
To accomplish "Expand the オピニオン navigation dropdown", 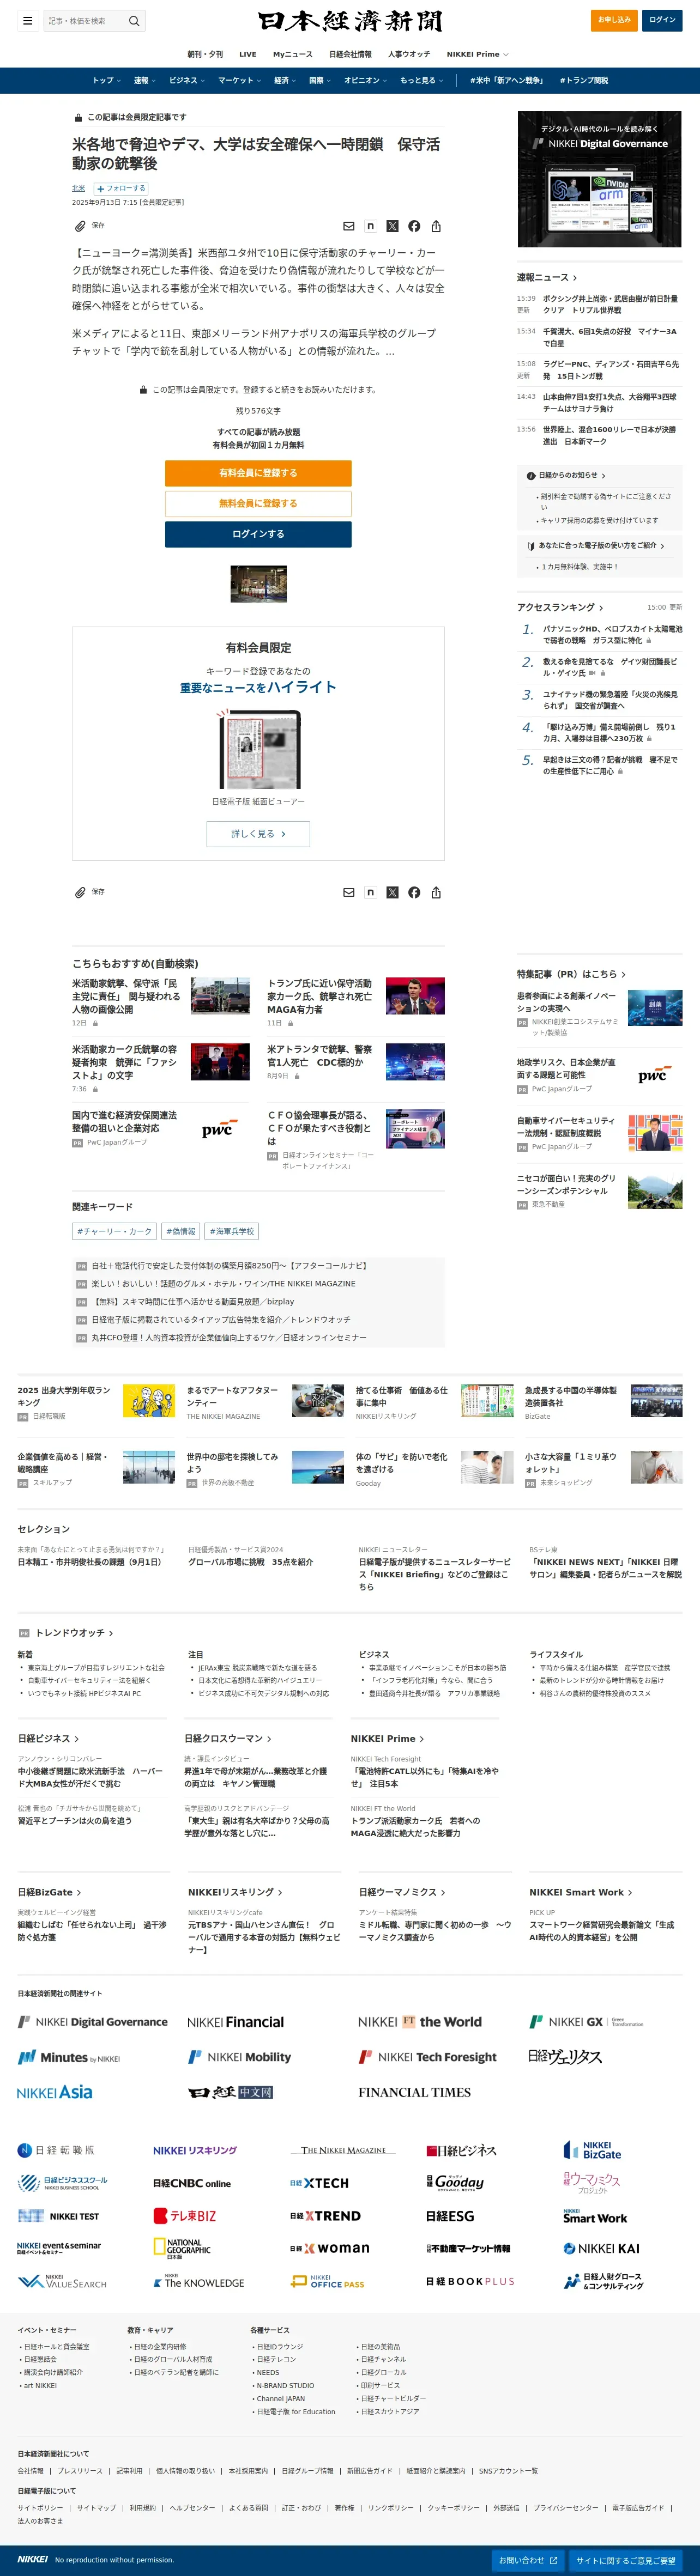I will (x=365, y=80).
